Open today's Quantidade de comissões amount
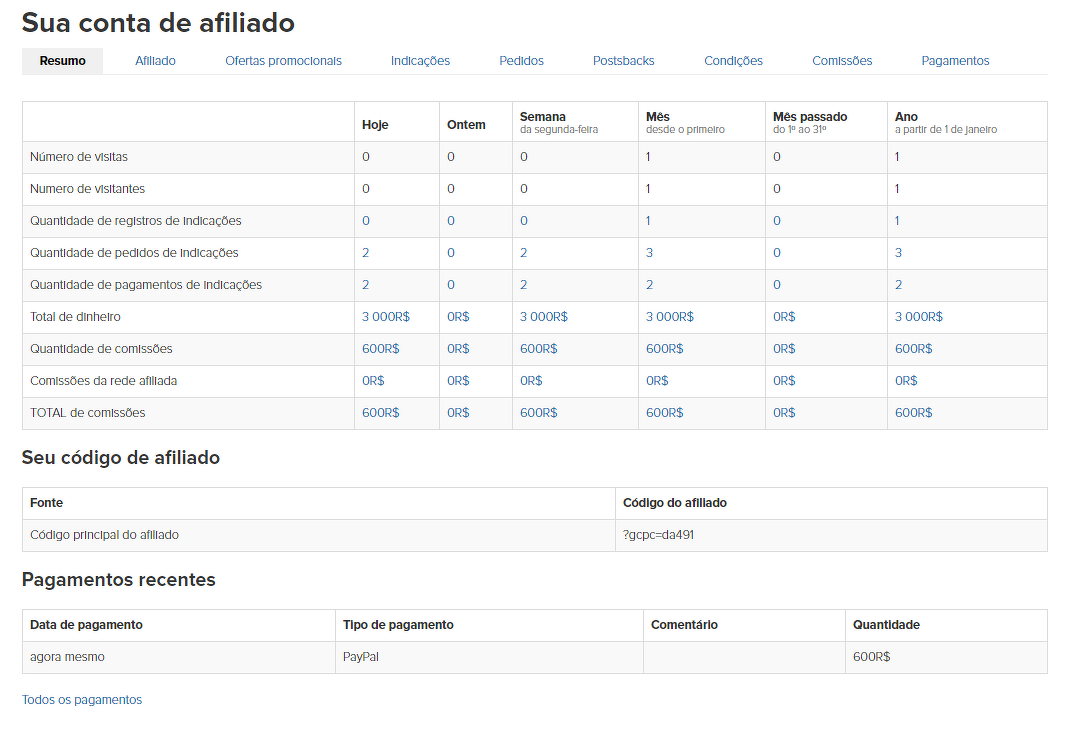The height and width of the screenshot is (733, 1072). (x=380, y=349)
